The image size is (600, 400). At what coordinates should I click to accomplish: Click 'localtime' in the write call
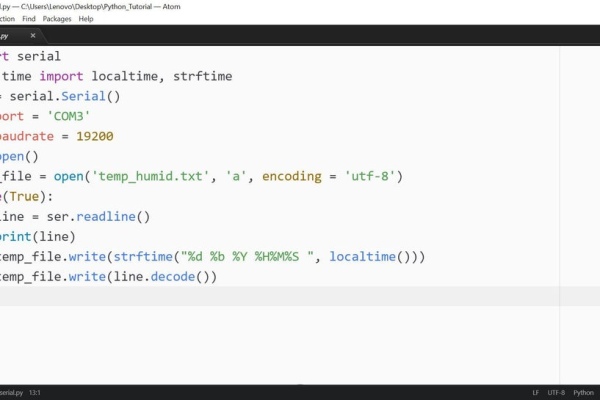tap(362, 256)
